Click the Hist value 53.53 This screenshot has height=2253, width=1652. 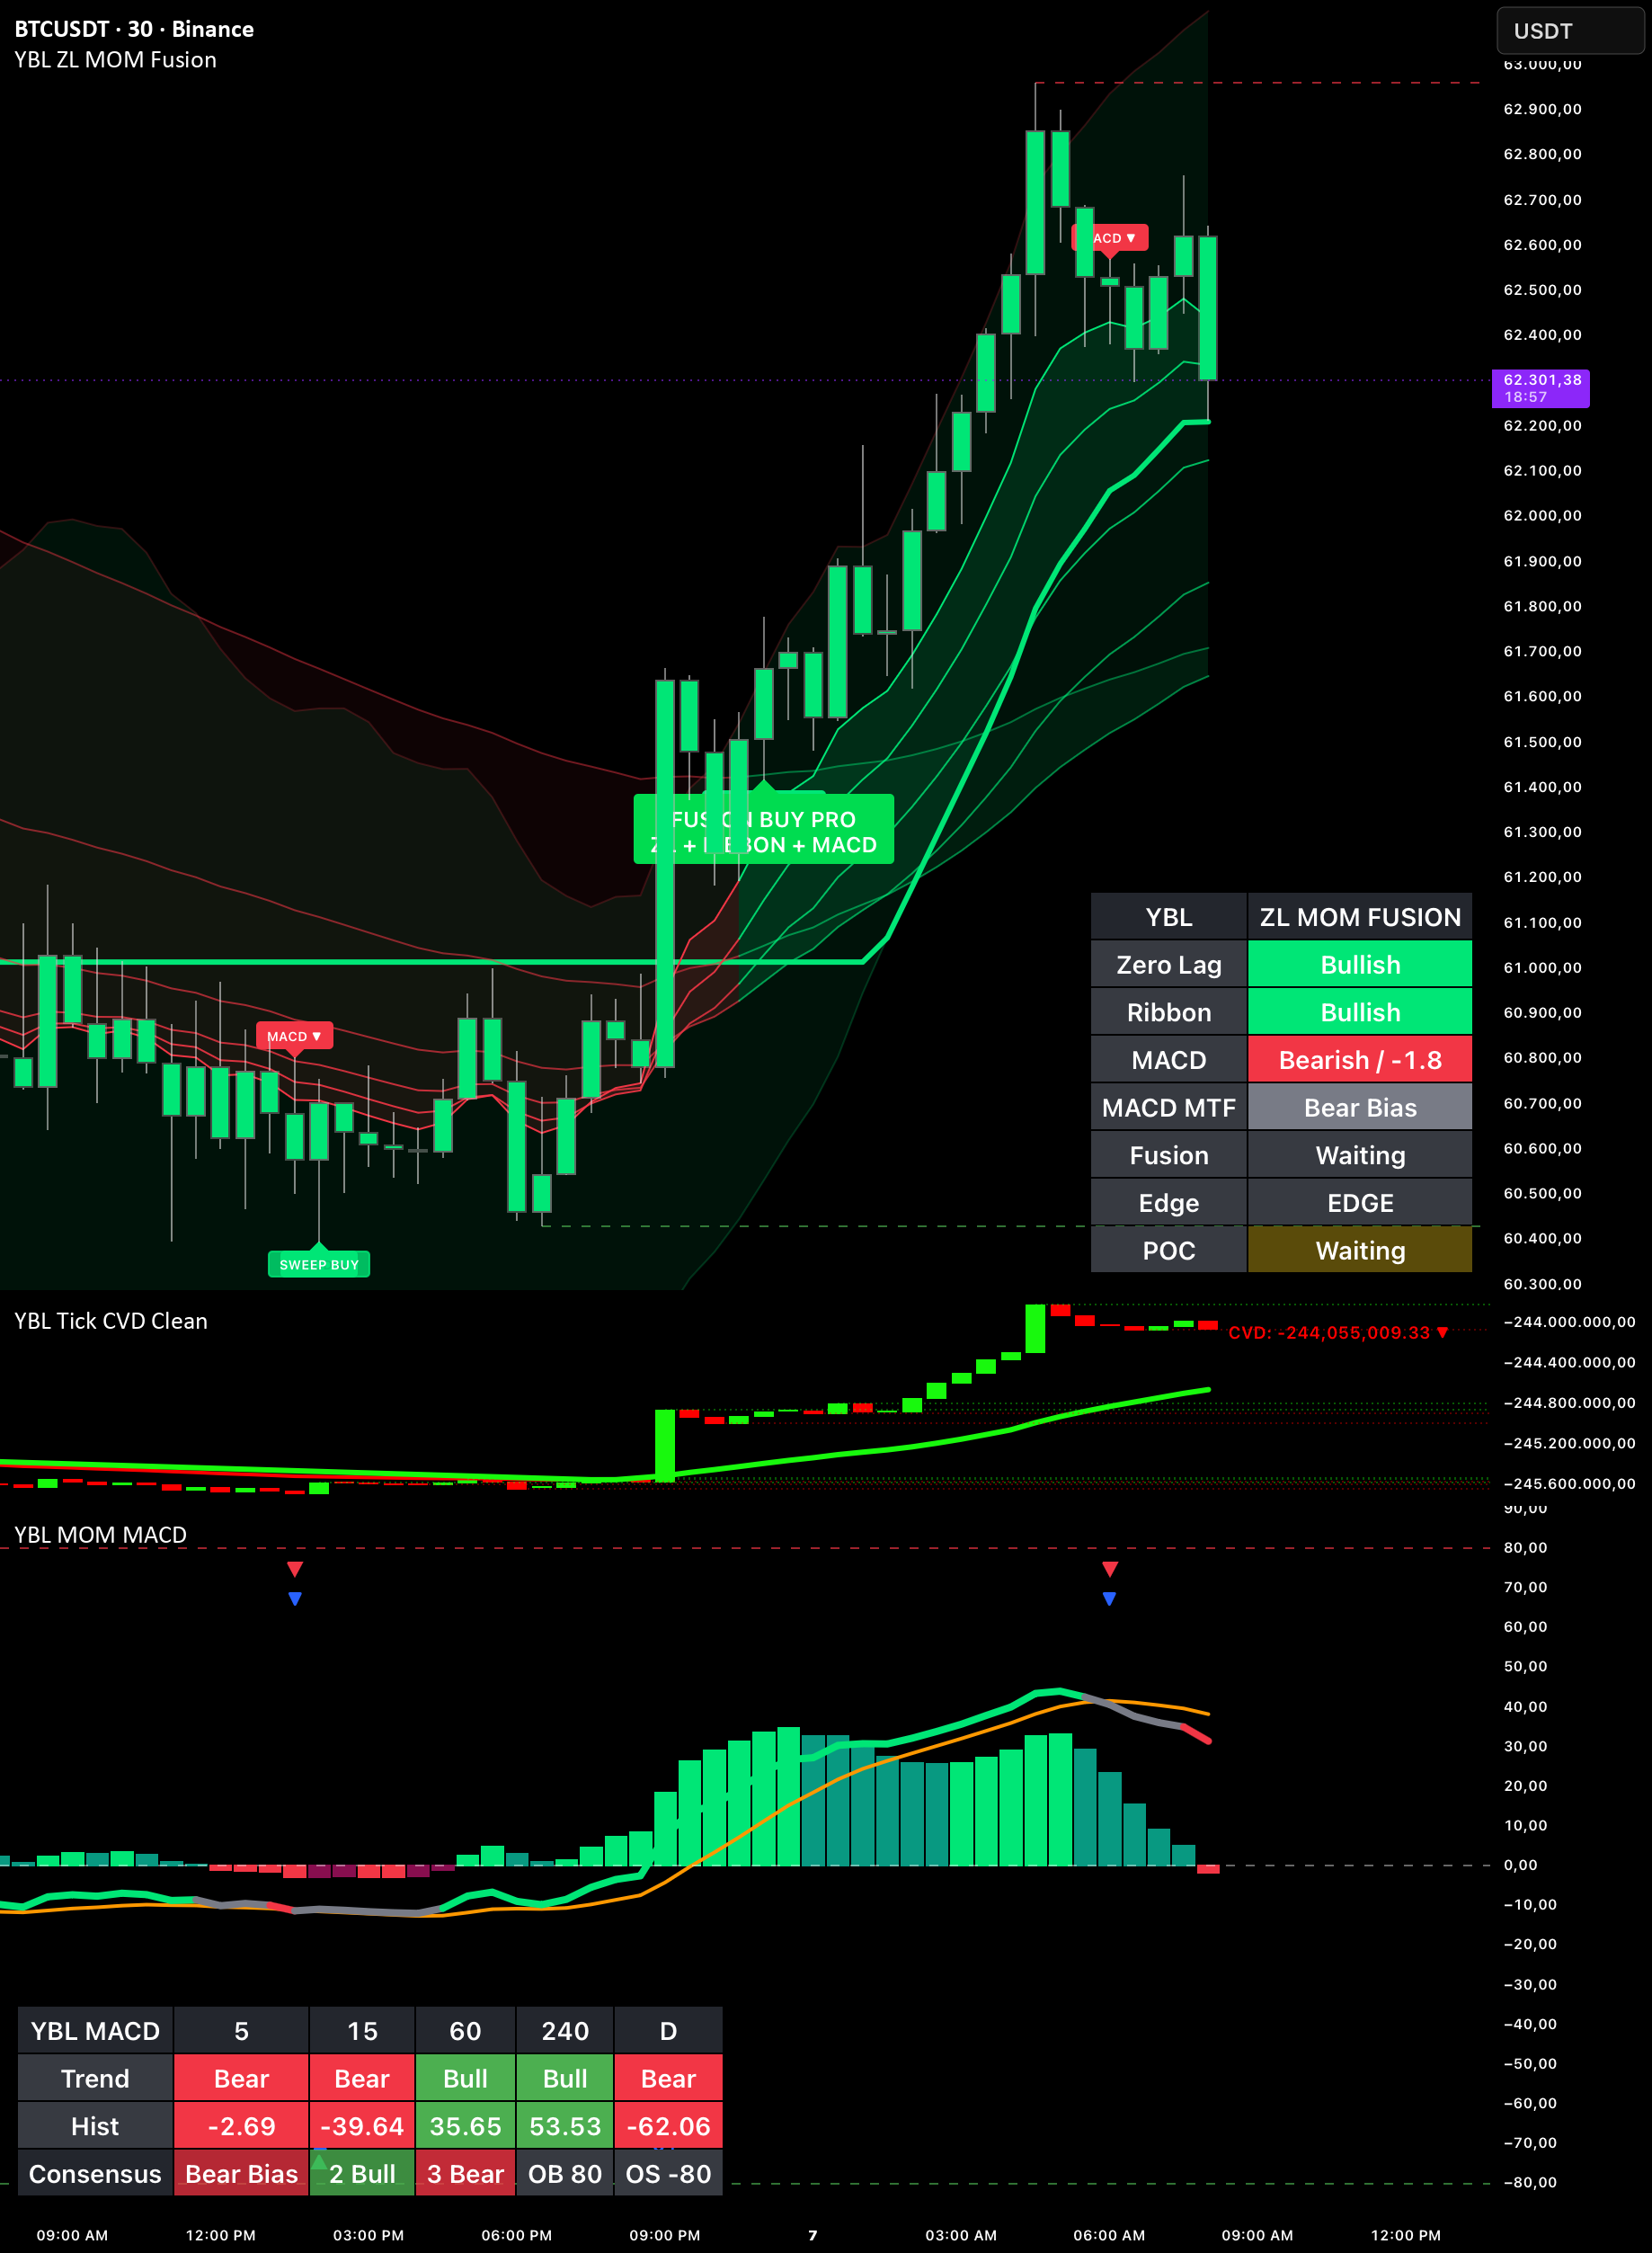[565, 2127]
